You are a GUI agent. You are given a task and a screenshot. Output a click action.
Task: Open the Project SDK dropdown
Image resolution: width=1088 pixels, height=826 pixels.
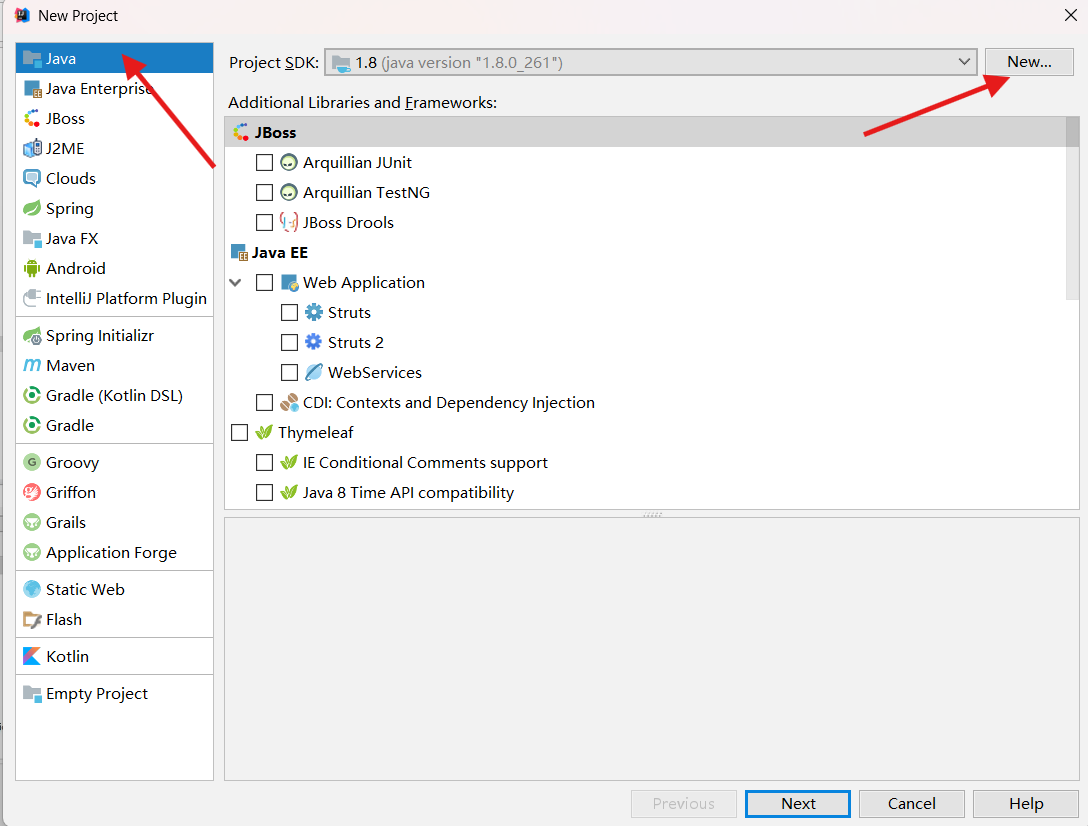(x=651, y=62)
